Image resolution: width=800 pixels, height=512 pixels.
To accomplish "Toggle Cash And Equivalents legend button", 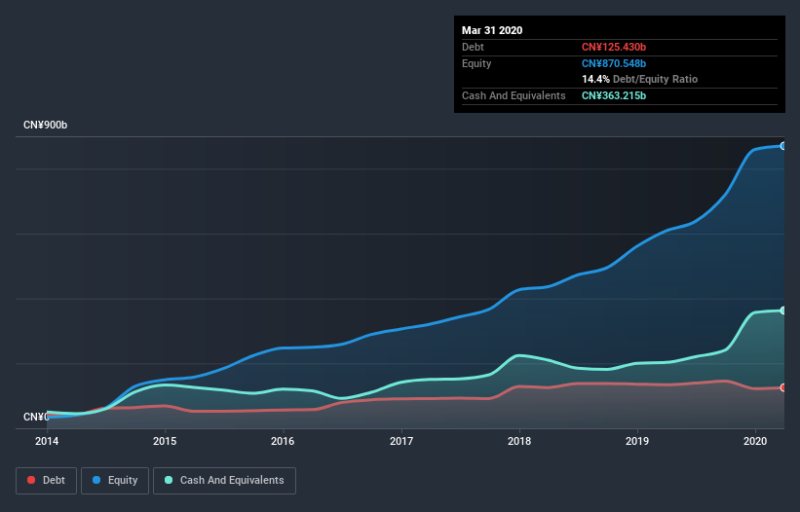I will pos(224,480).
